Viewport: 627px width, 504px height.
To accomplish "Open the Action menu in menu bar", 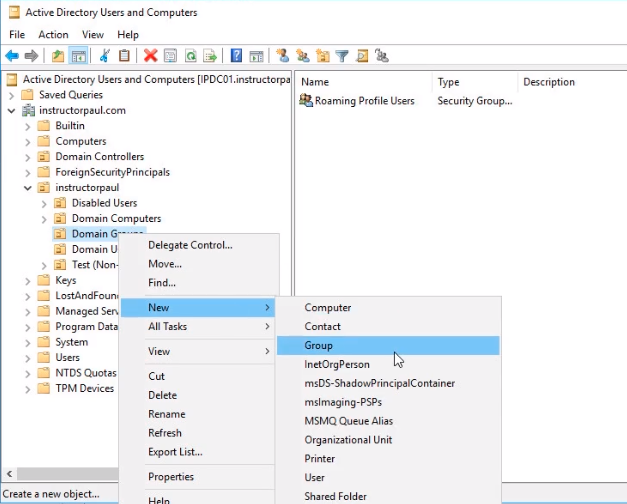I will (53, 35).
